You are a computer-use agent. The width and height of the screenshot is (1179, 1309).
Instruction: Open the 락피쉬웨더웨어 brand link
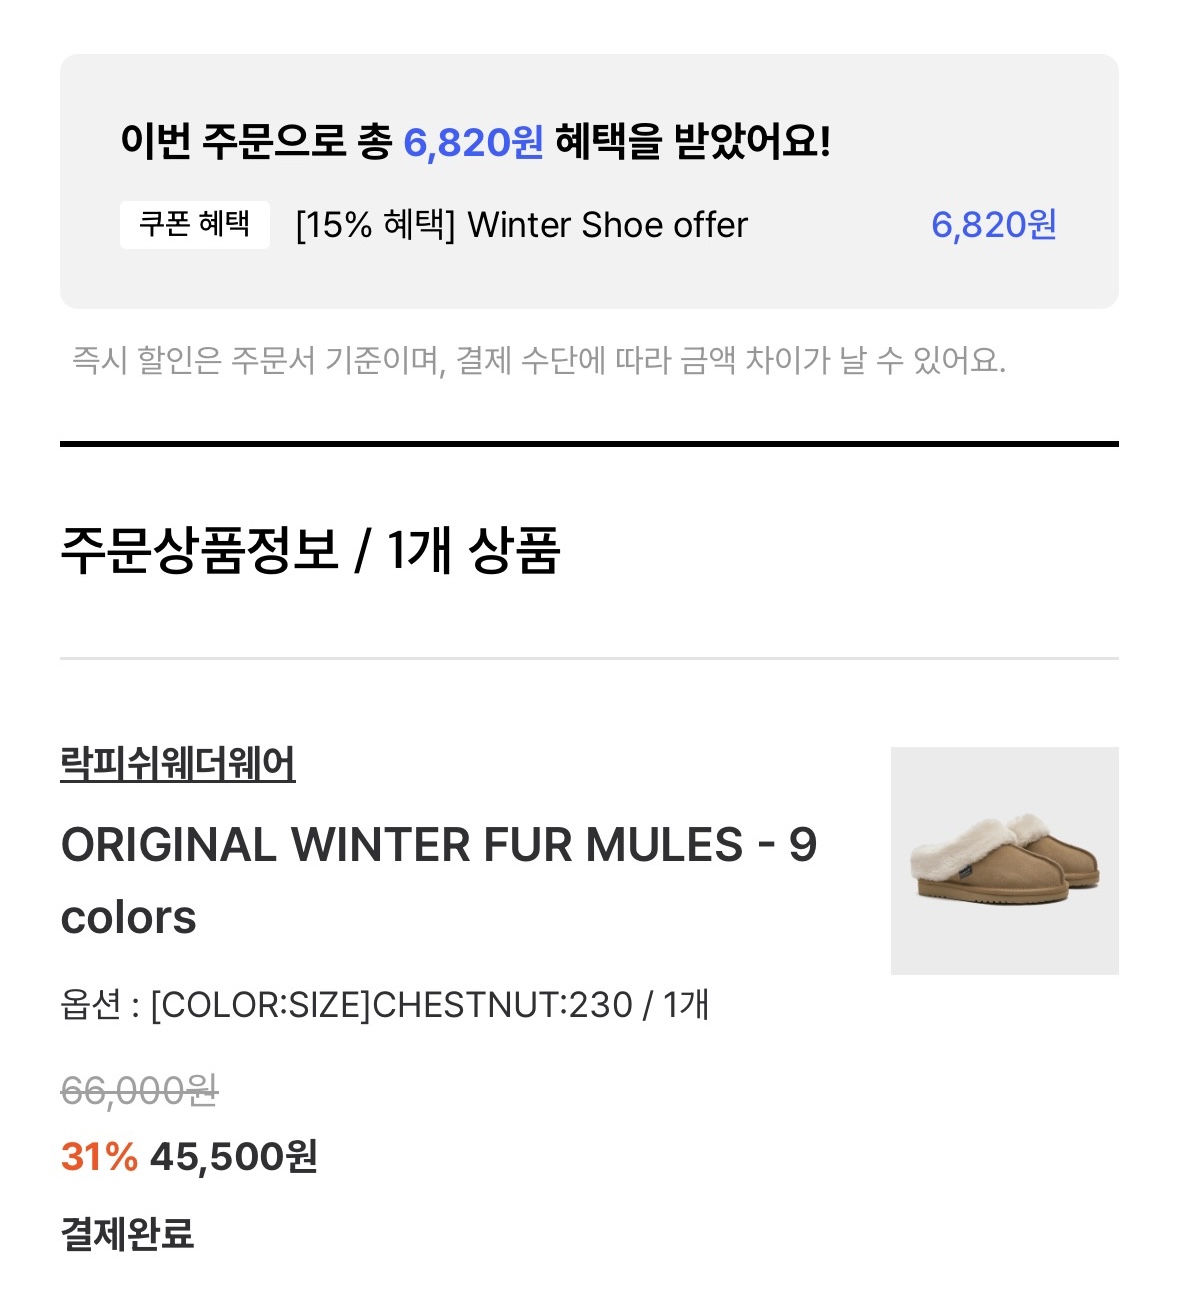click(x=178, y=765)
